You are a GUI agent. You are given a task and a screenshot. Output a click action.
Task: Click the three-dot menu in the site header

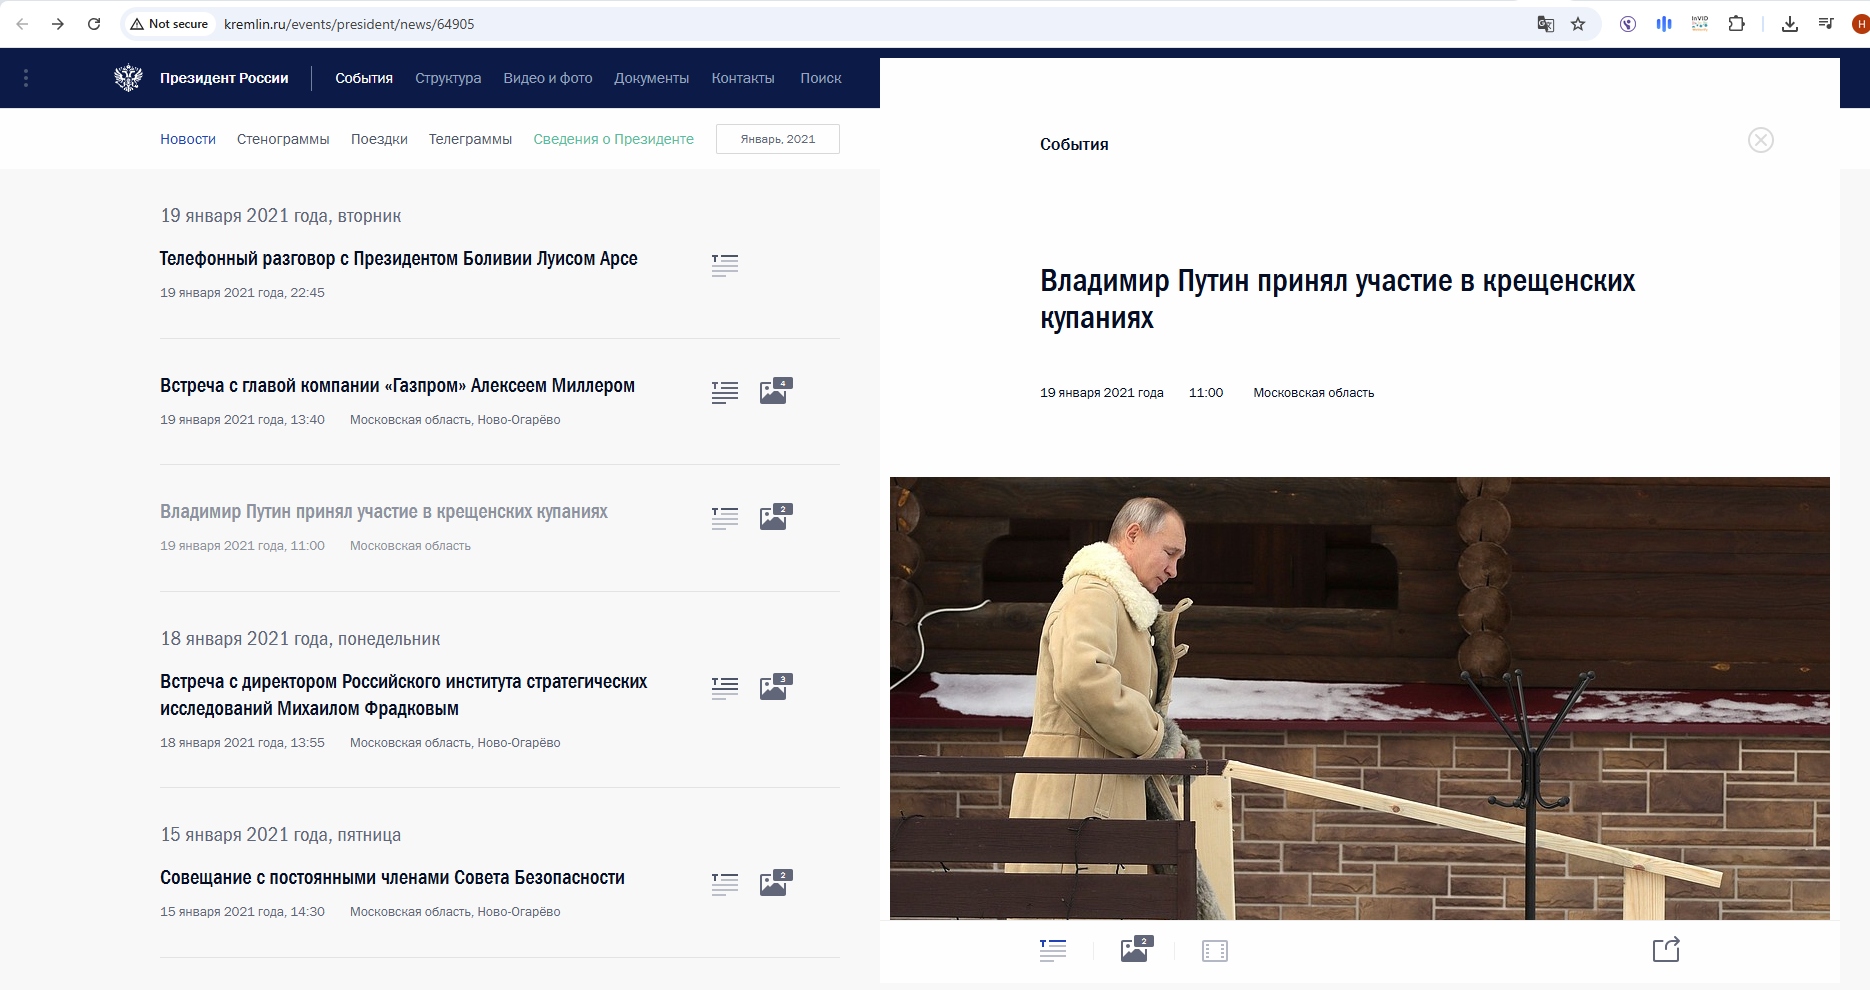[x=26, y=78]
